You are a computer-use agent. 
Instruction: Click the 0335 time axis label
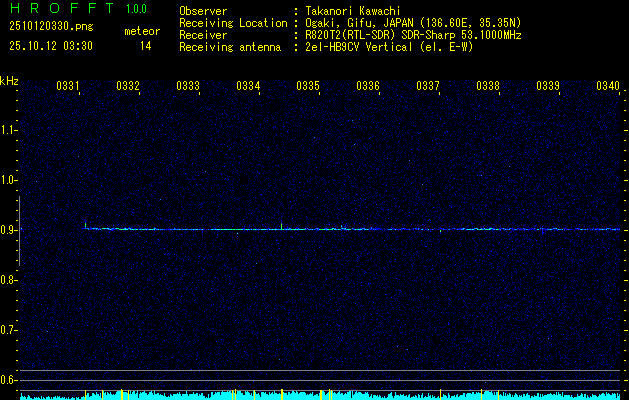coord(308,85)
